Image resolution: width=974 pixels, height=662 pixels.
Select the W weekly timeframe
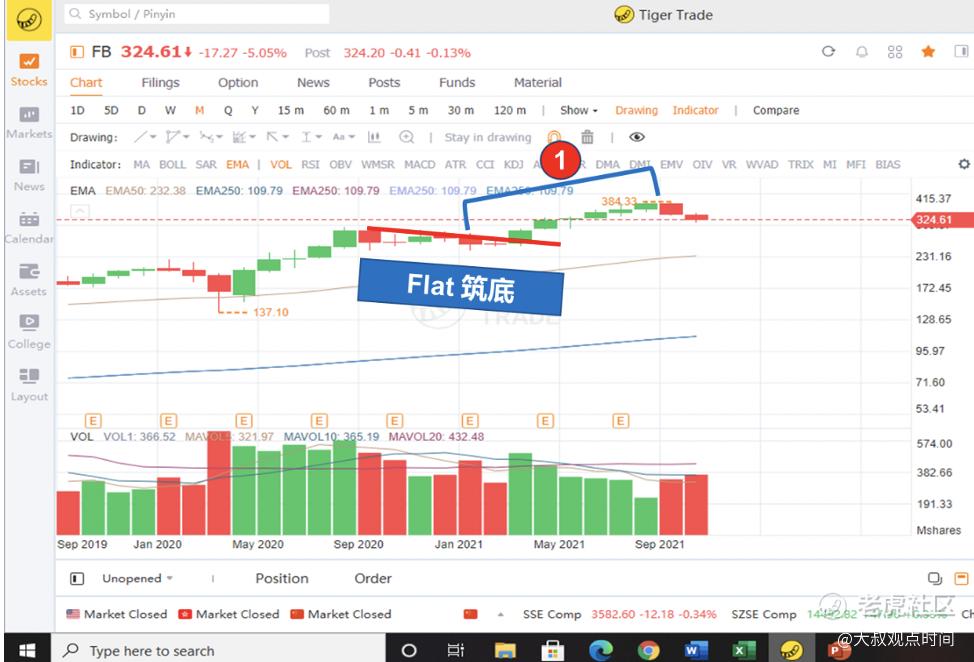pyautogui.click(x=170, y=111)
